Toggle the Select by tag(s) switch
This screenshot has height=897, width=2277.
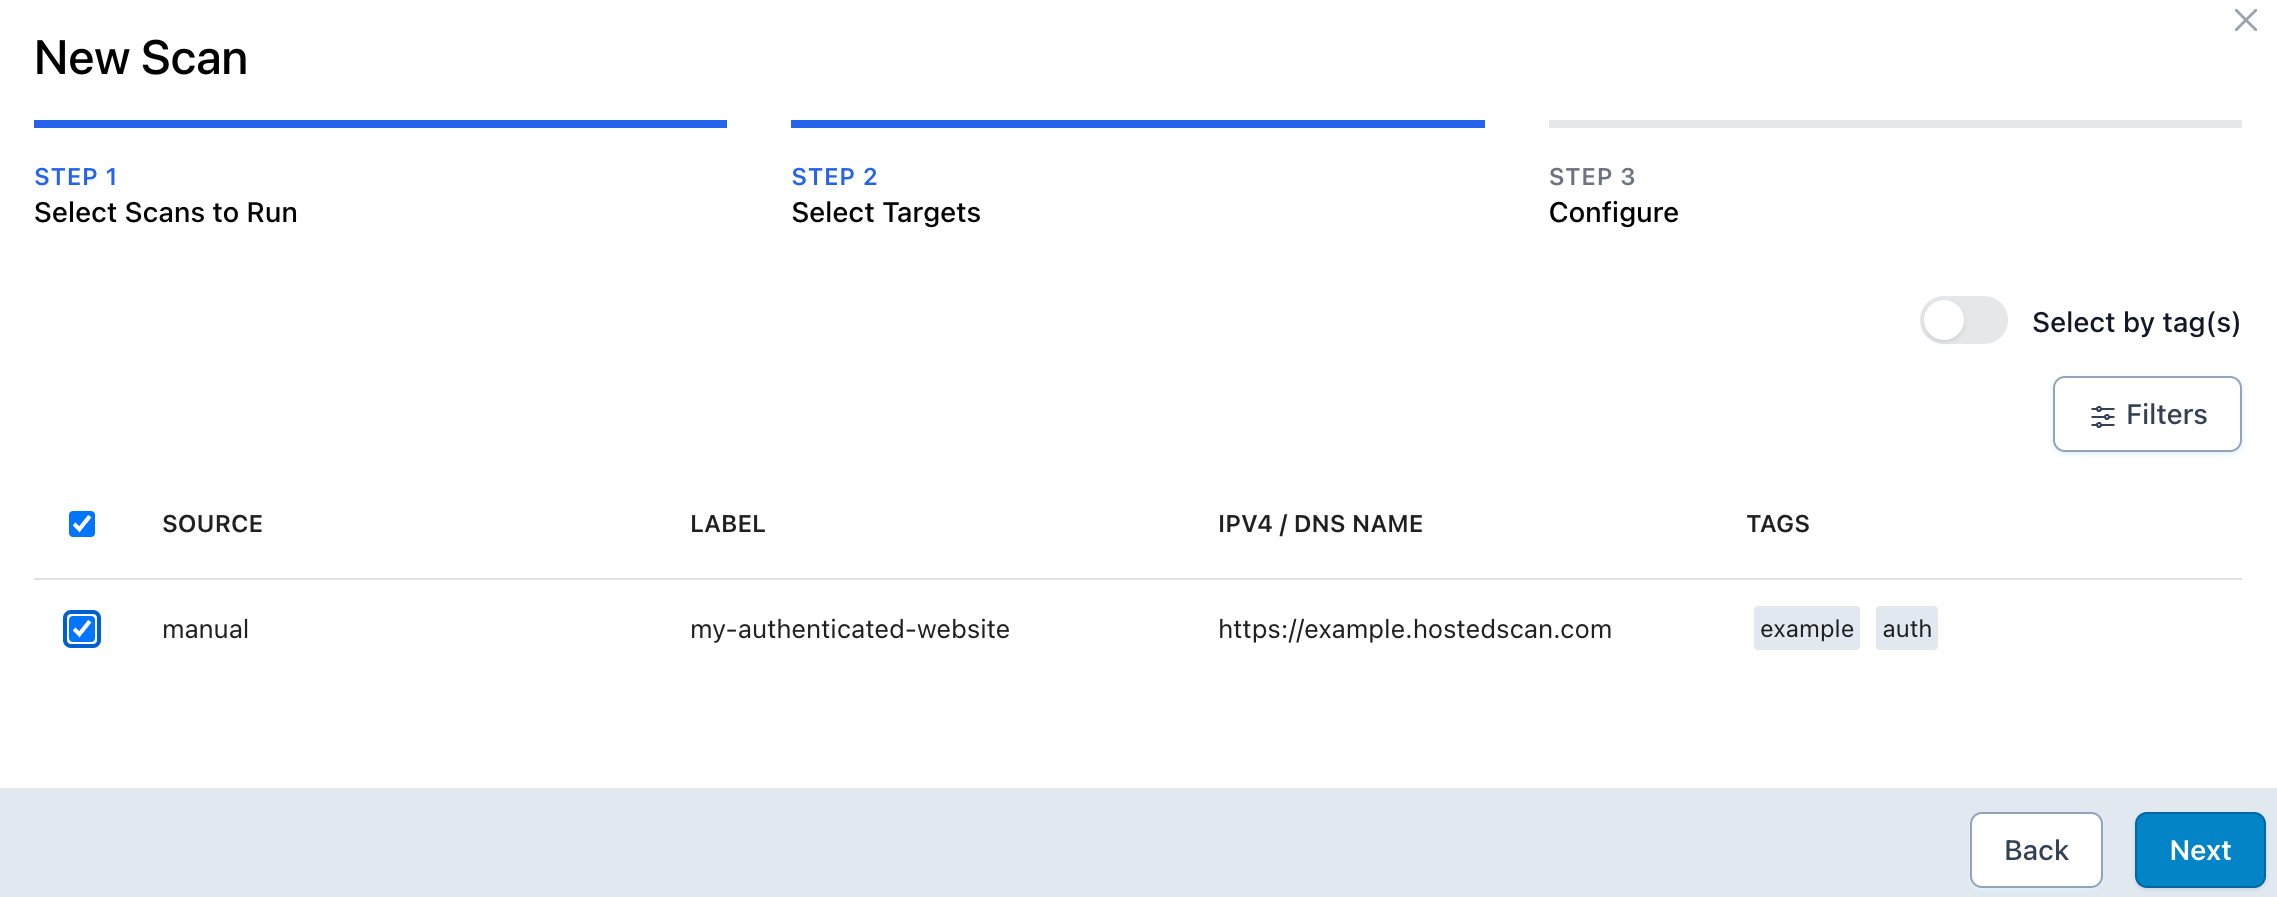tap(1963, 321)
